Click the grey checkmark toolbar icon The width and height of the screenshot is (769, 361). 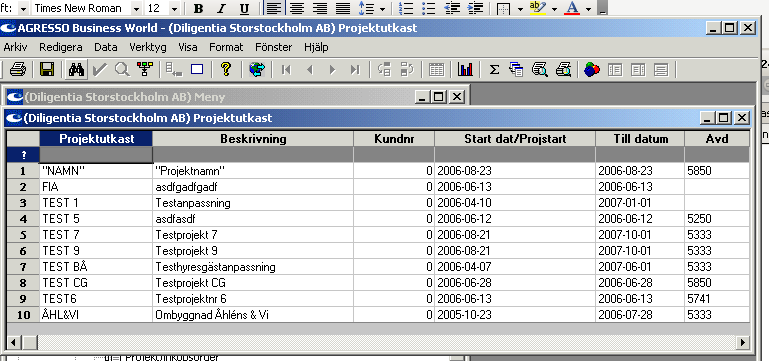100,70
